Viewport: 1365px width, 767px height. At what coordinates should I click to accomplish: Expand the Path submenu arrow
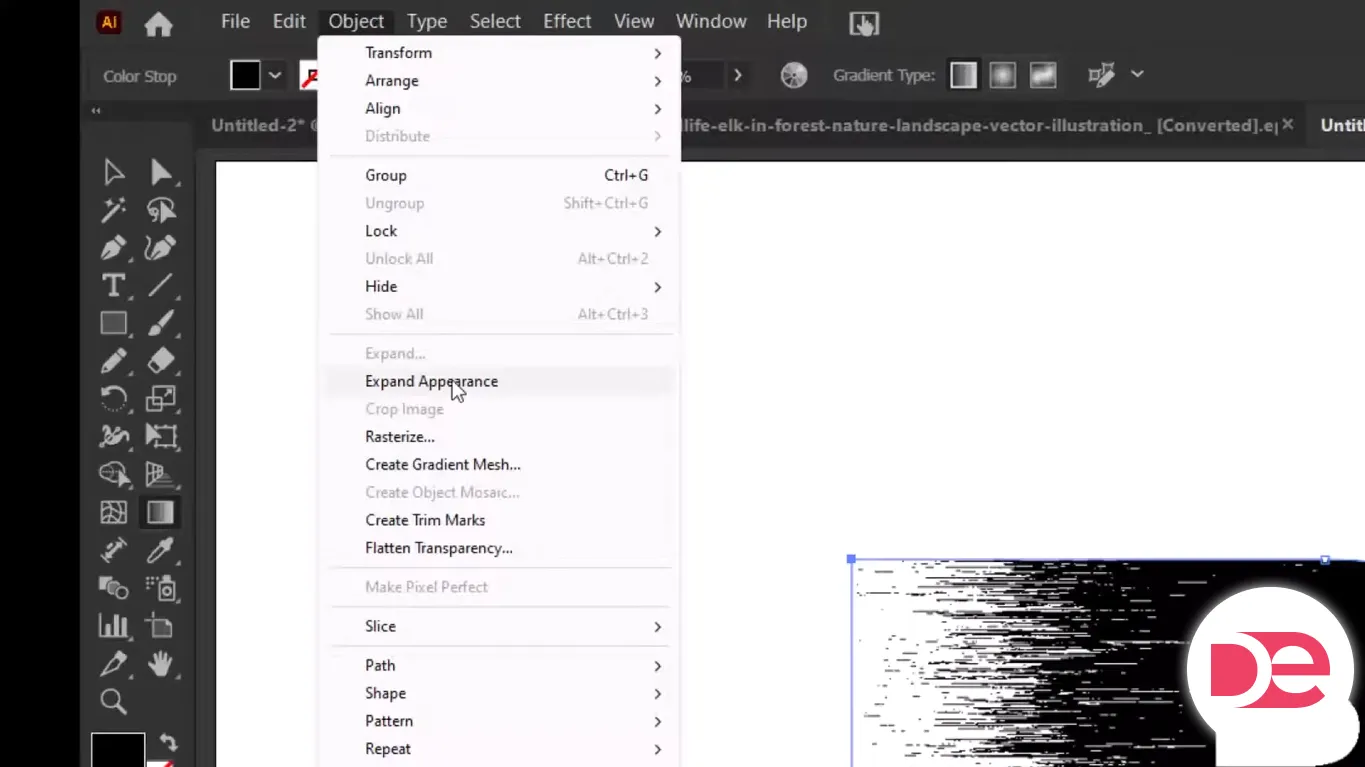pos(657,666)
